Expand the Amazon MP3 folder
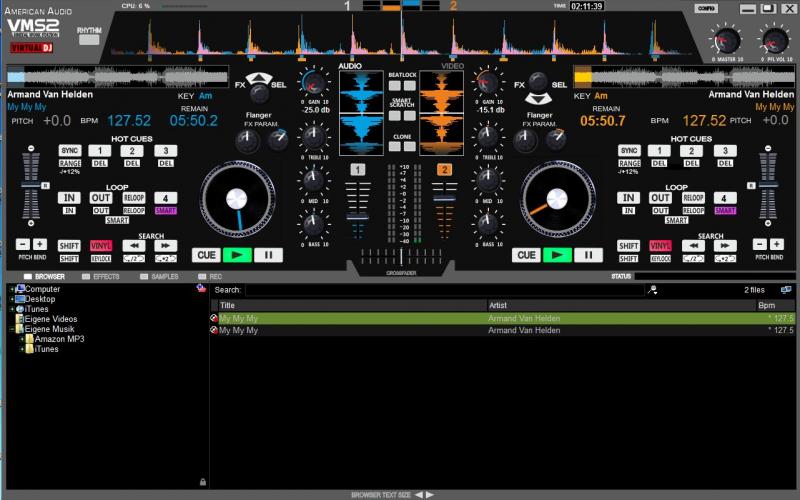This screenshot has width=800, height=500. click(x=21, y=339)
